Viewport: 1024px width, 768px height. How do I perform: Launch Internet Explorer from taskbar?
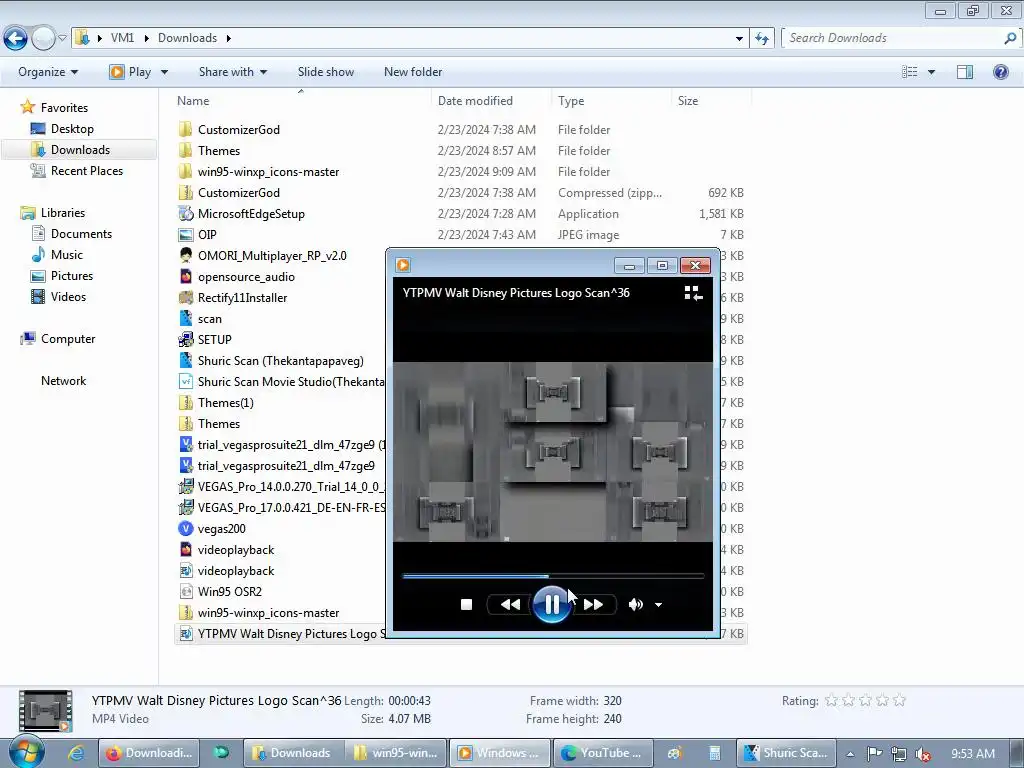[76, 753]
